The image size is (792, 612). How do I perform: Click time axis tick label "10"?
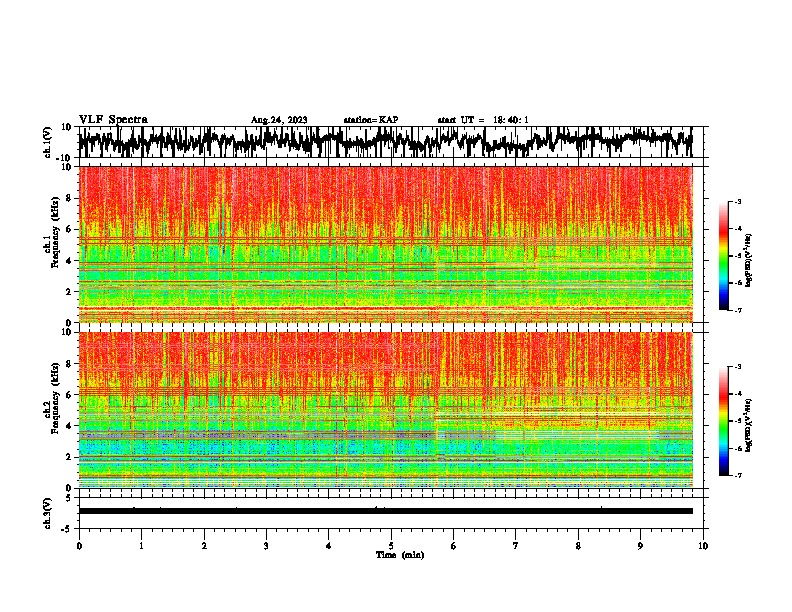703,546
